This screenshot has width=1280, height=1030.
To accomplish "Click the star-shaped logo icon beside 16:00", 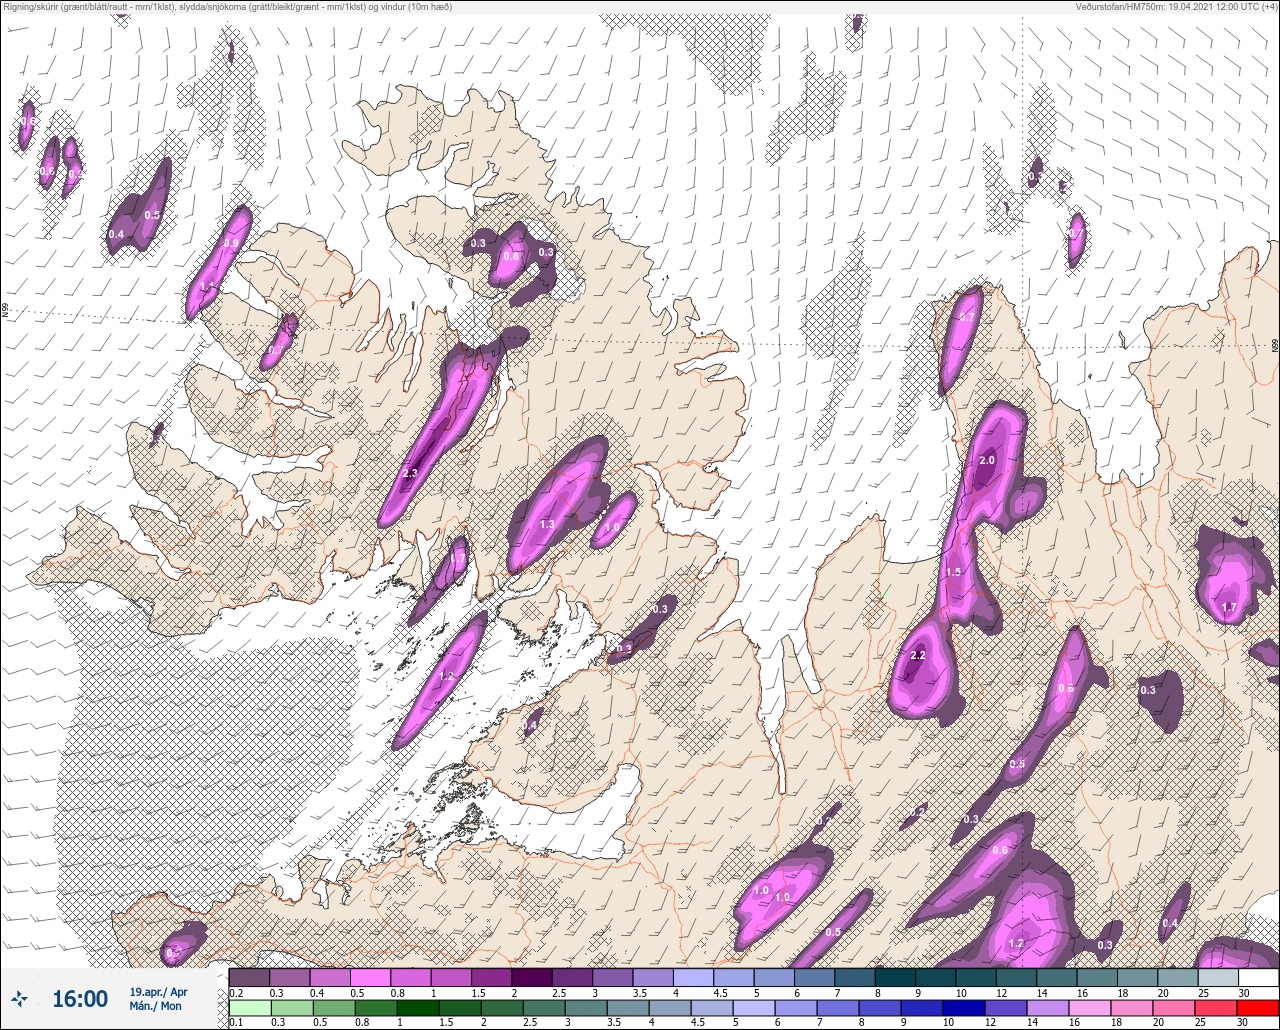I will 20,998.
